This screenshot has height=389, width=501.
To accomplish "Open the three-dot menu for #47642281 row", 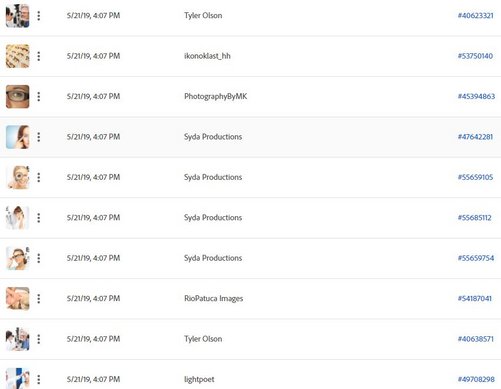I will [x=39, y=137].
